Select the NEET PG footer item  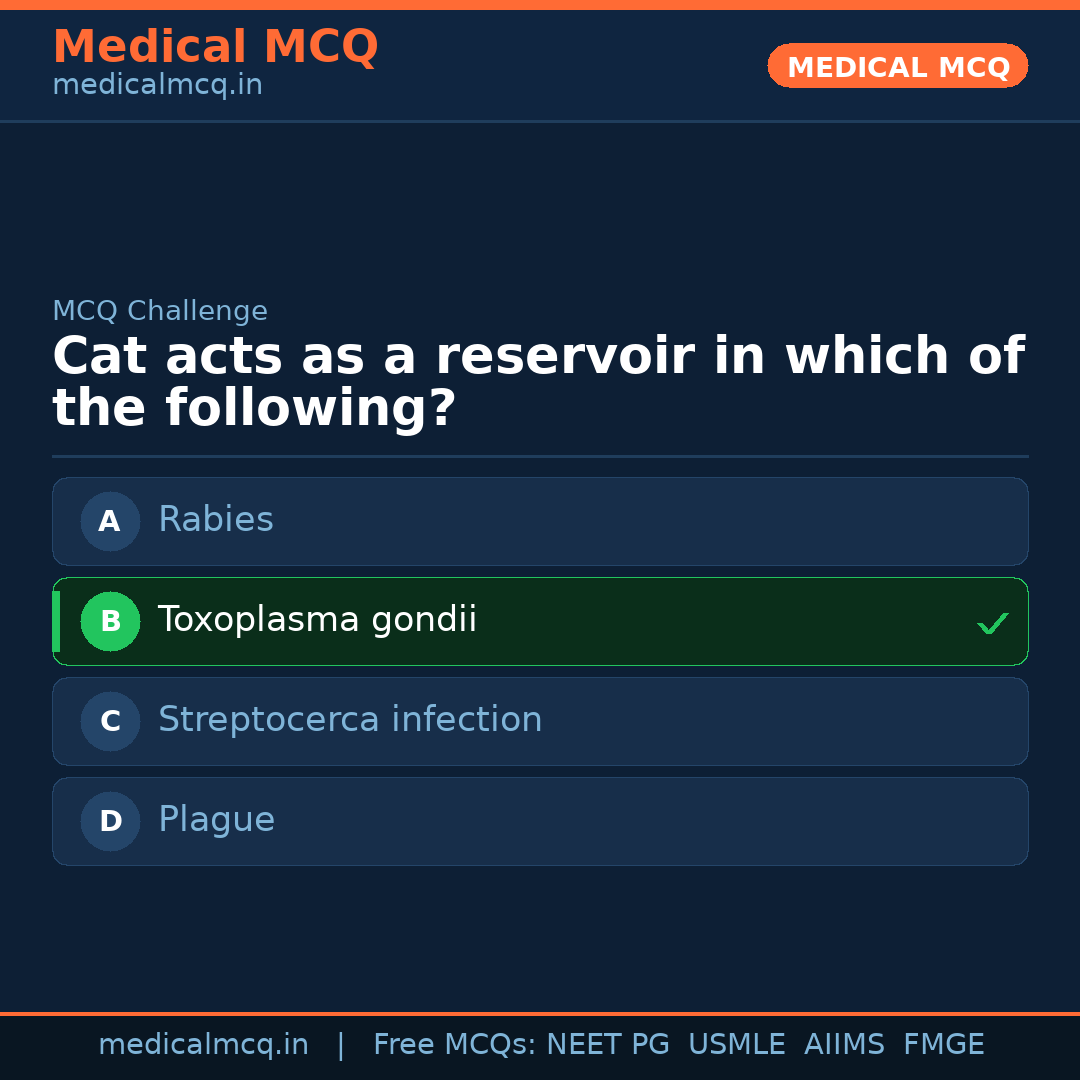[607, 1043]
